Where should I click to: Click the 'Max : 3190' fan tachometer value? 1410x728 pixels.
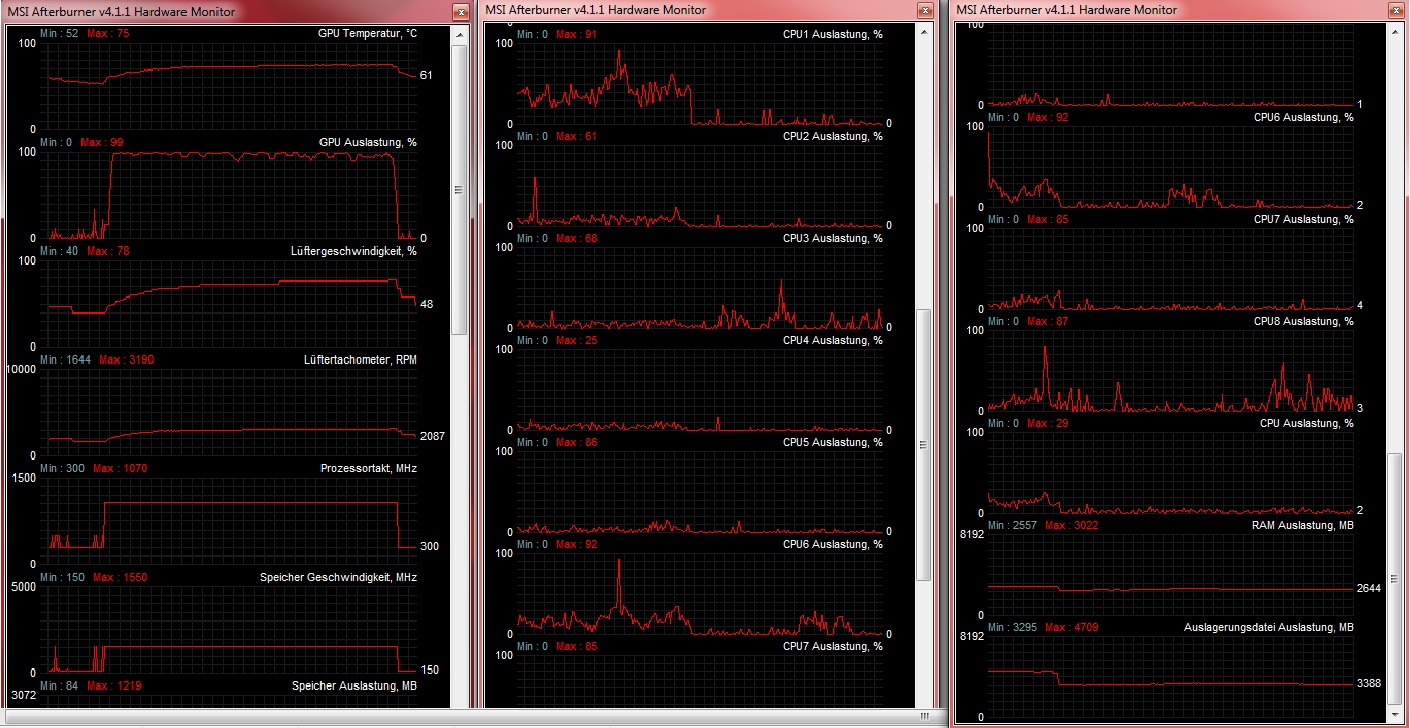point(126,360)
